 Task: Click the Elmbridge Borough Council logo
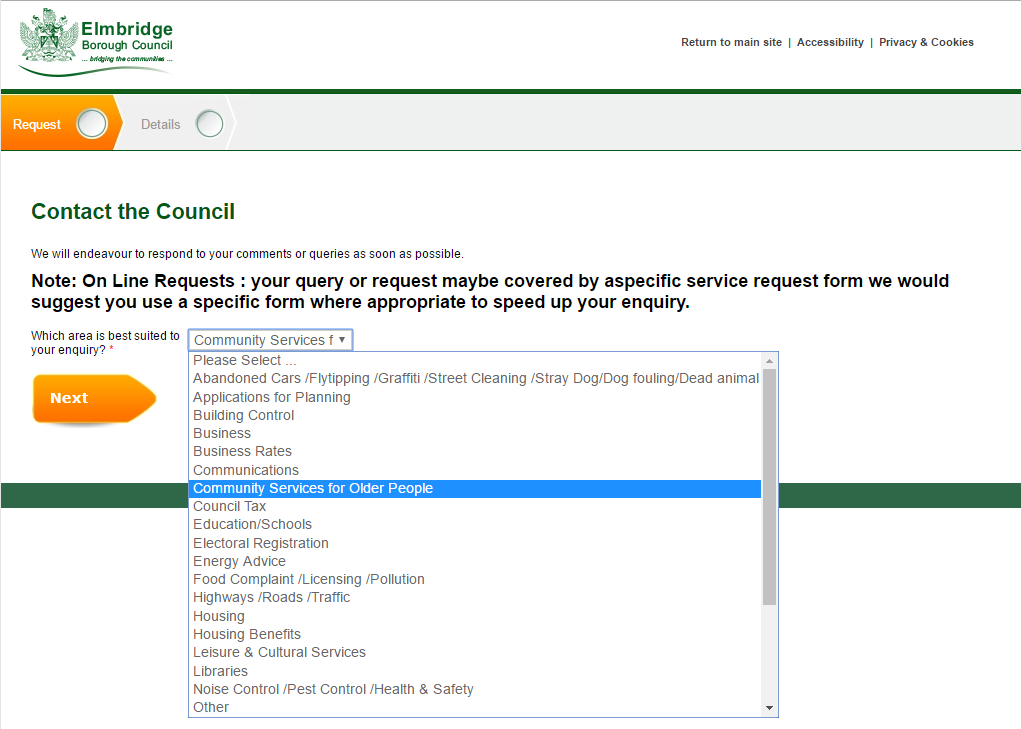click(x=96, y=42)
